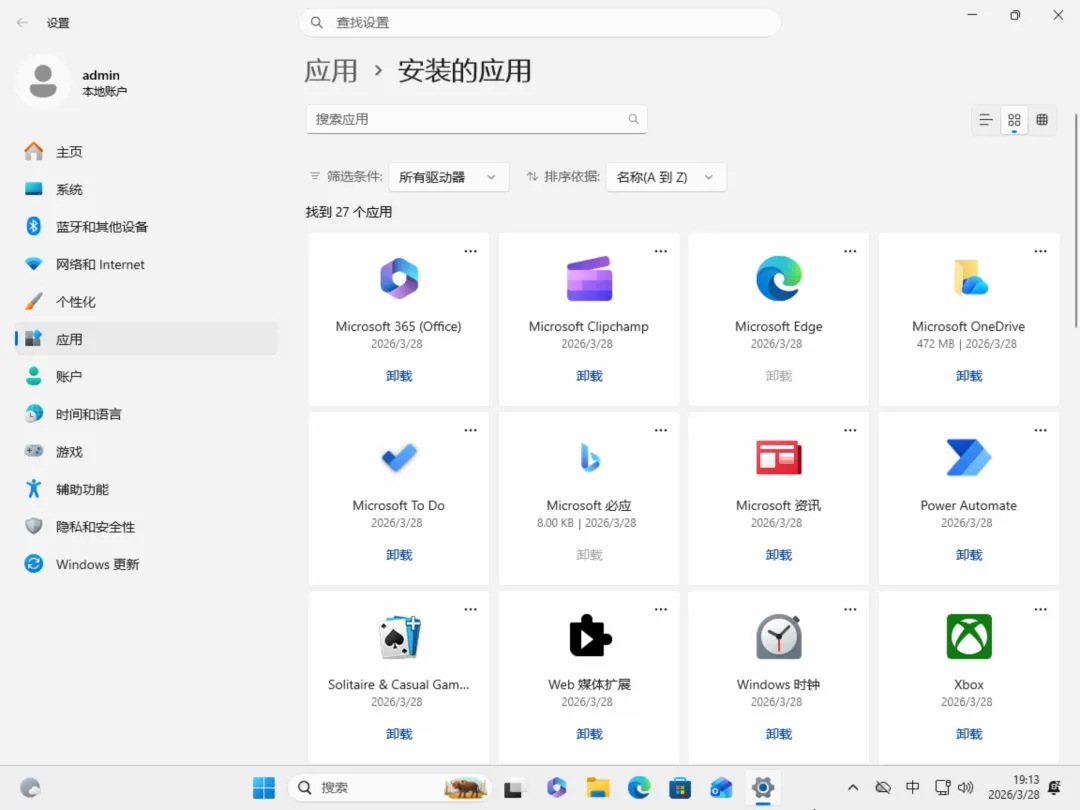The image size is (1080, 810).
Task: Open more options for Xbox
Action: (1040, 610)
